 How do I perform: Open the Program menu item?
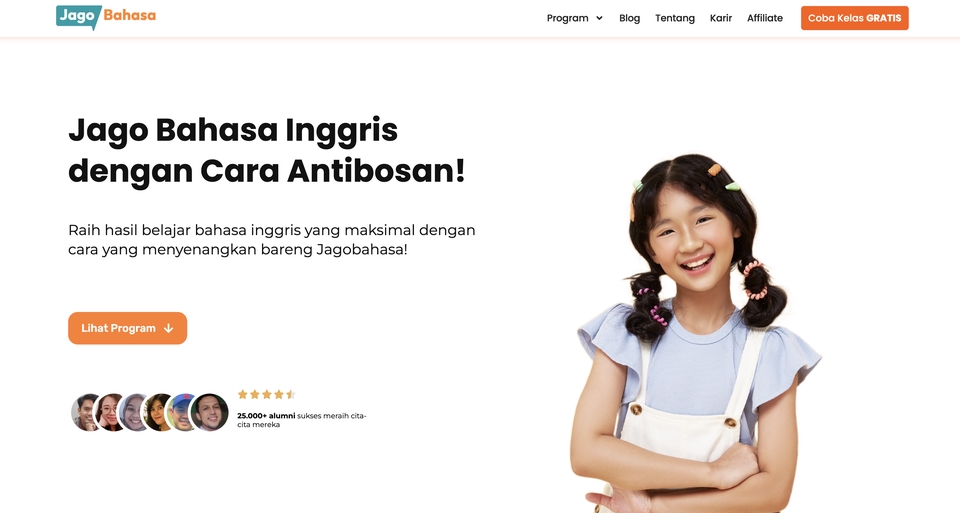point(568,18)
